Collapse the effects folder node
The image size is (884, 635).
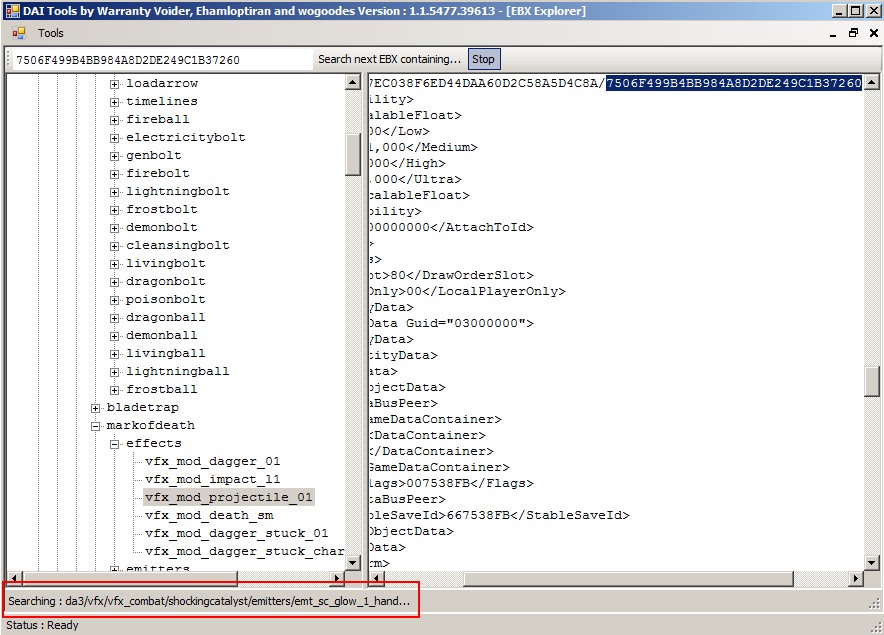click(115, 444)
